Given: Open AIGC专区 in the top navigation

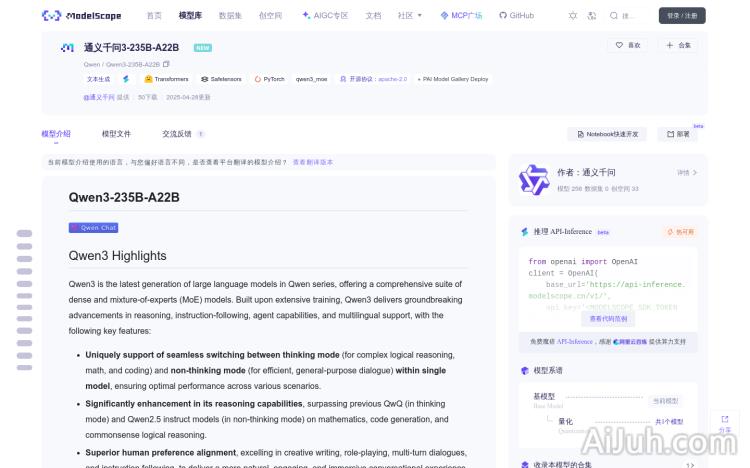Looking at the screenshot, I should (x=325, y=15).
